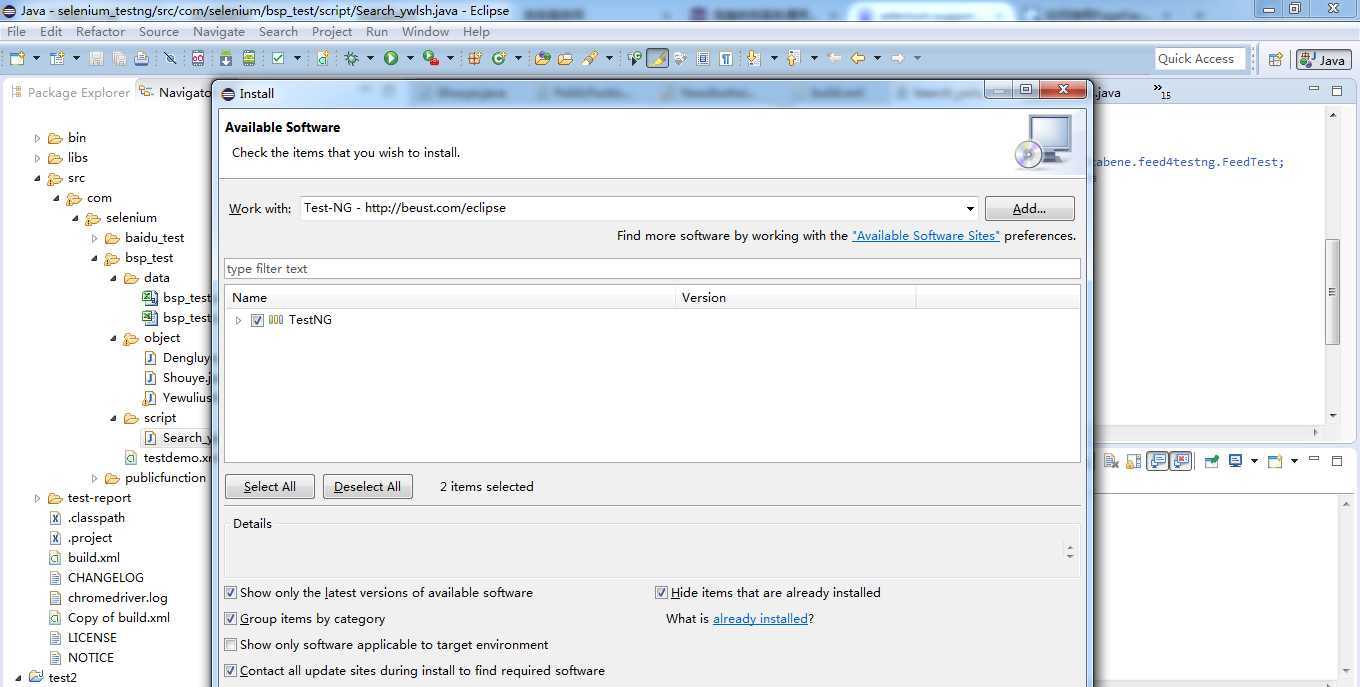Expand the publicfunction package

click(x=95, y=478)
